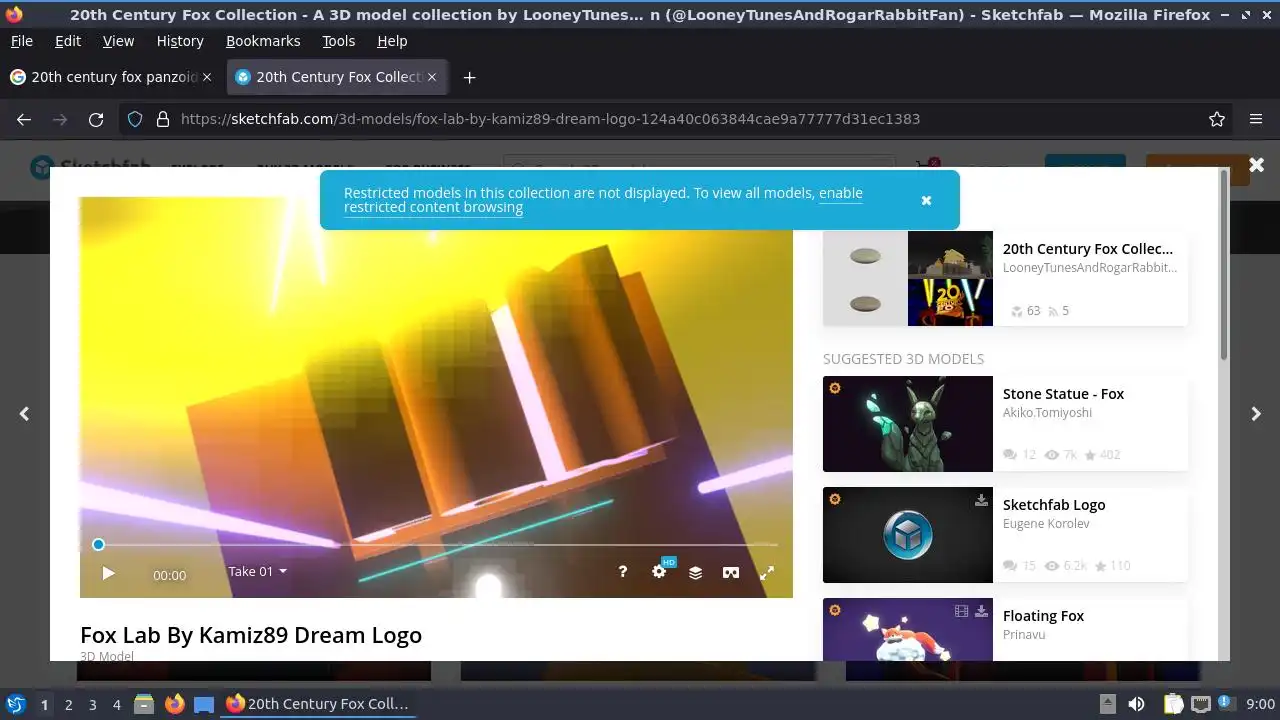
Task: Open model inspector layers icon
Action: tap(695, 572)
